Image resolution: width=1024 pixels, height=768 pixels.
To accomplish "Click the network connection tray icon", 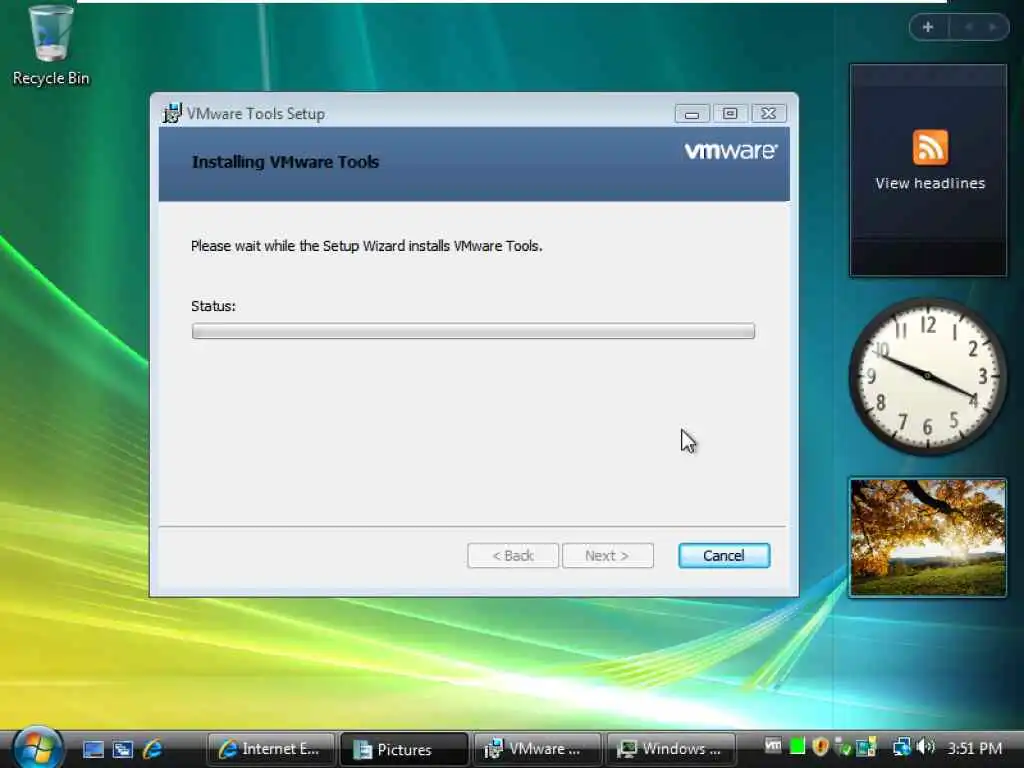I will tap(901, 746).
